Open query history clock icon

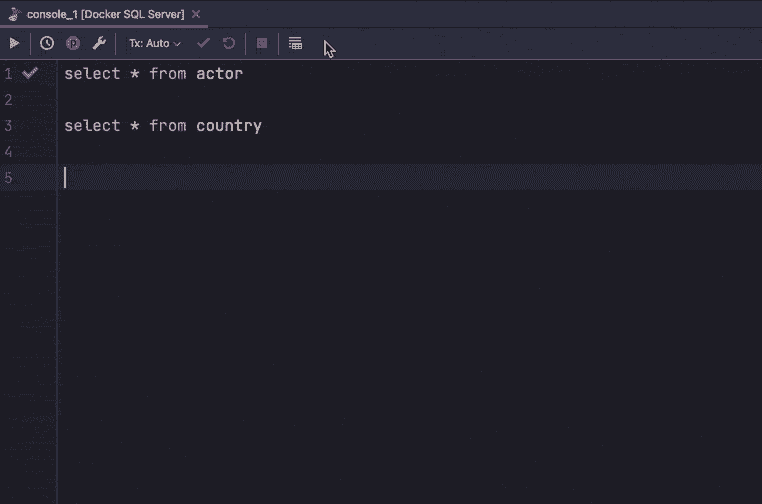coord(47,43)
